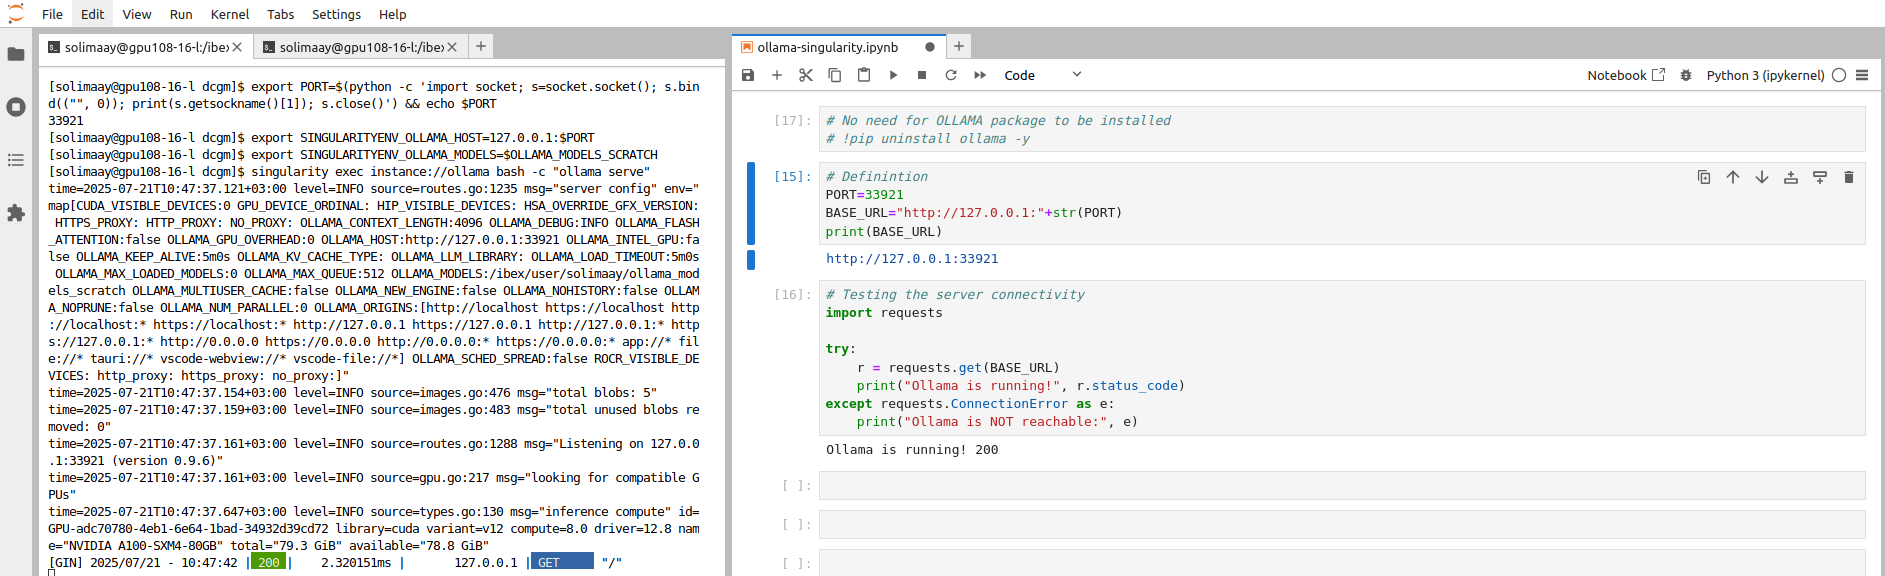This screenshot has width=1885, height=576.
Task: Open the View menu
Action: tap(137, 14)
